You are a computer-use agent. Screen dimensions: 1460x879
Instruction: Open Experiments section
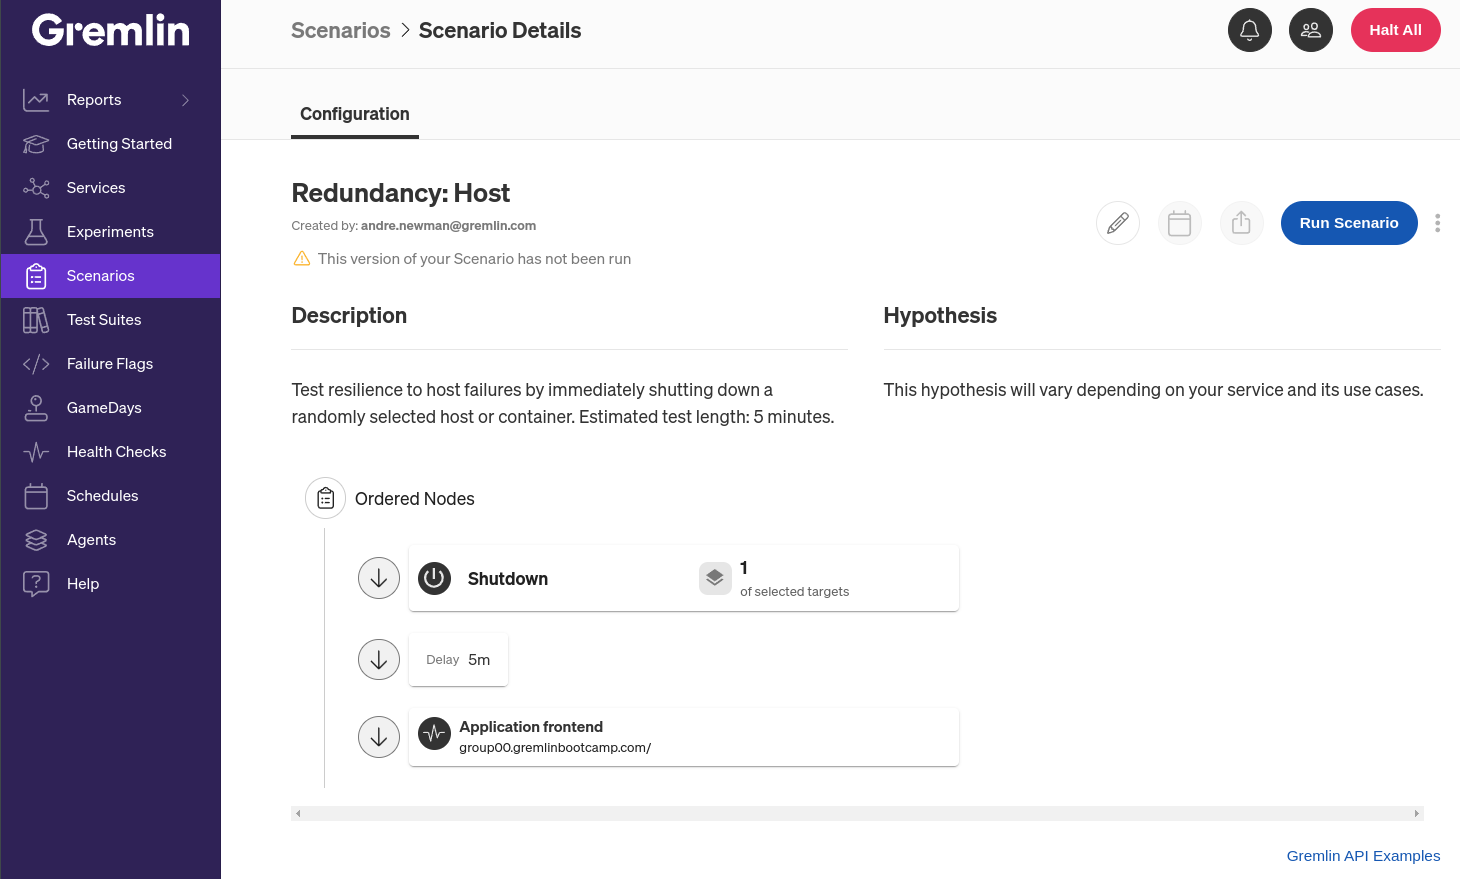coord(110,232)
